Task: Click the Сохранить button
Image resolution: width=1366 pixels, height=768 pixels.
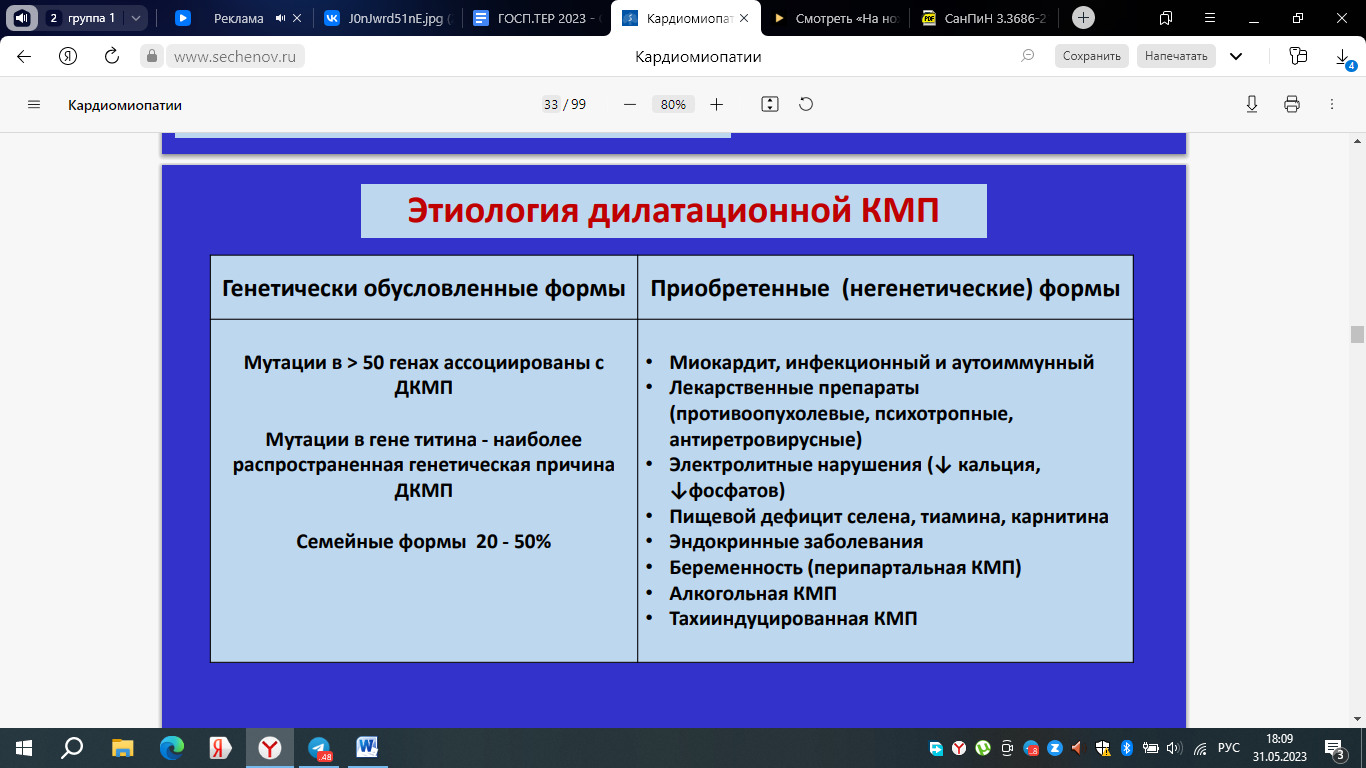Action: [1092, 56]
